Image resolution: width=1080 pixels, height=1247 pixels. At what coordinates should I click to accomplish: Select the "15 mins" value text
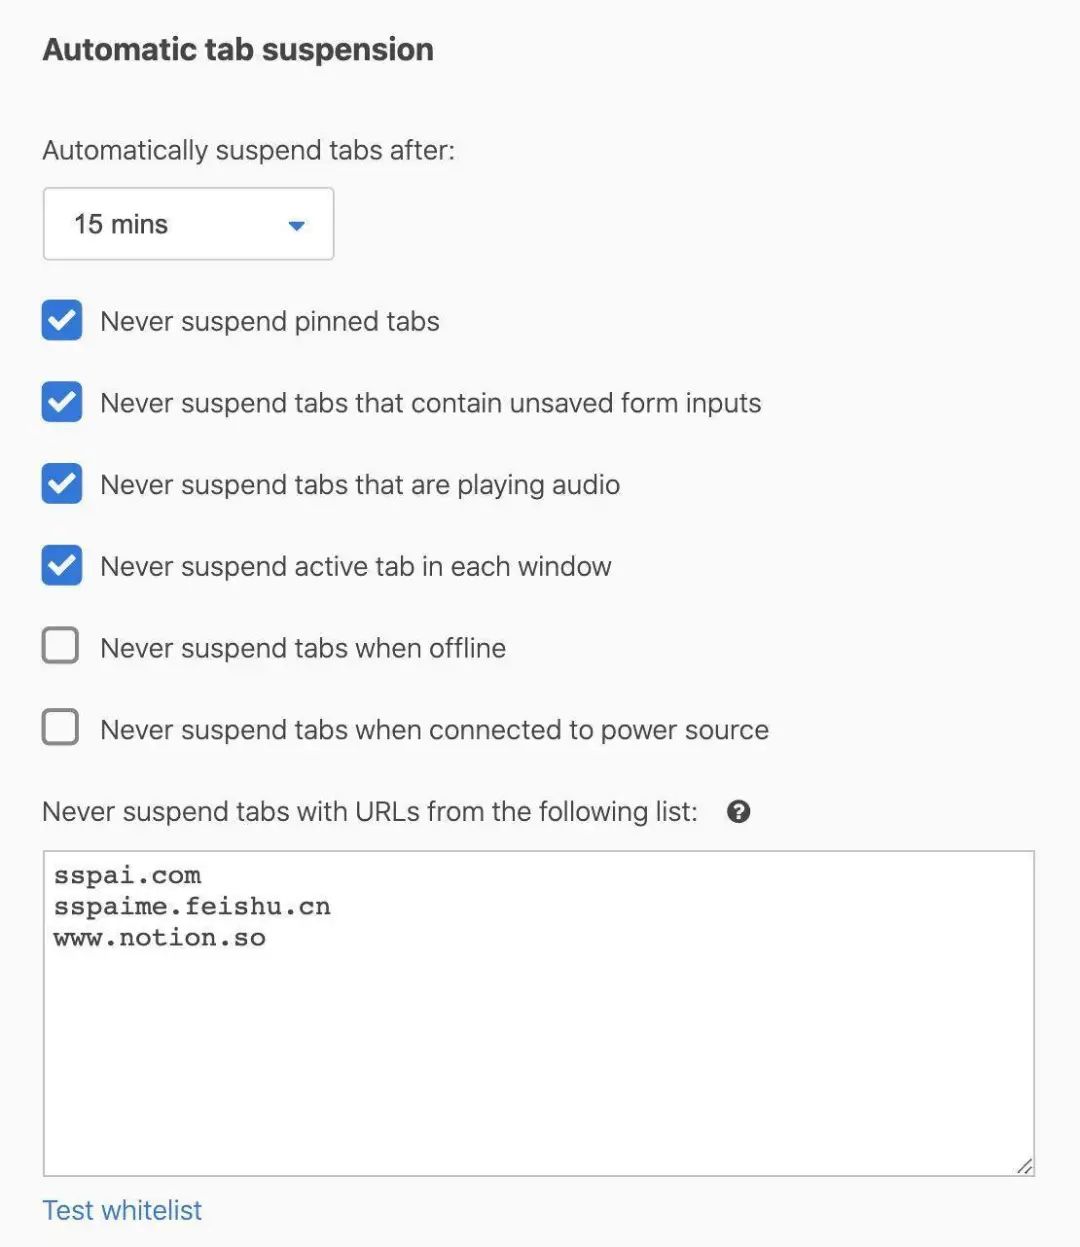click(121, 224)
